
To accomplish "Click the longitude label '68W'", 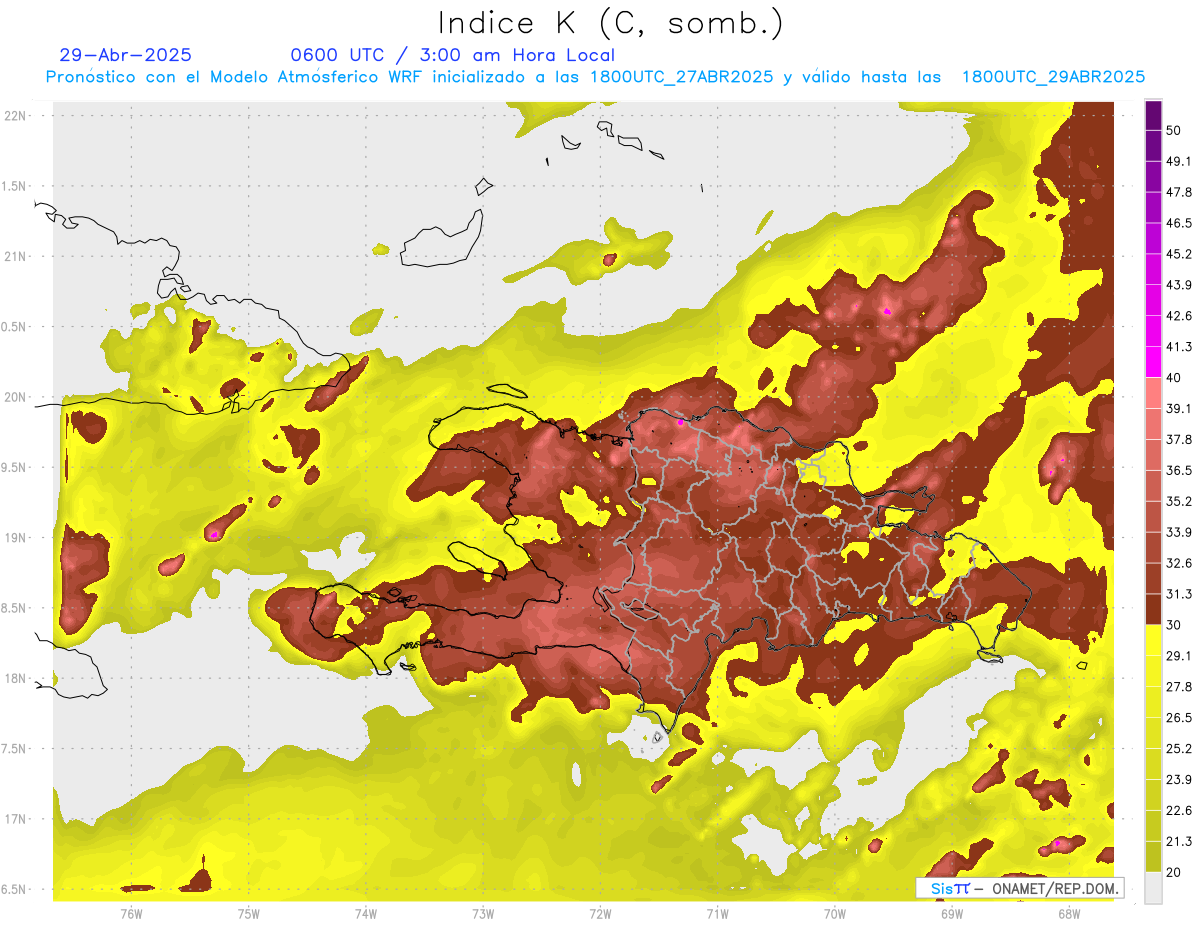I will point(1068,913).
